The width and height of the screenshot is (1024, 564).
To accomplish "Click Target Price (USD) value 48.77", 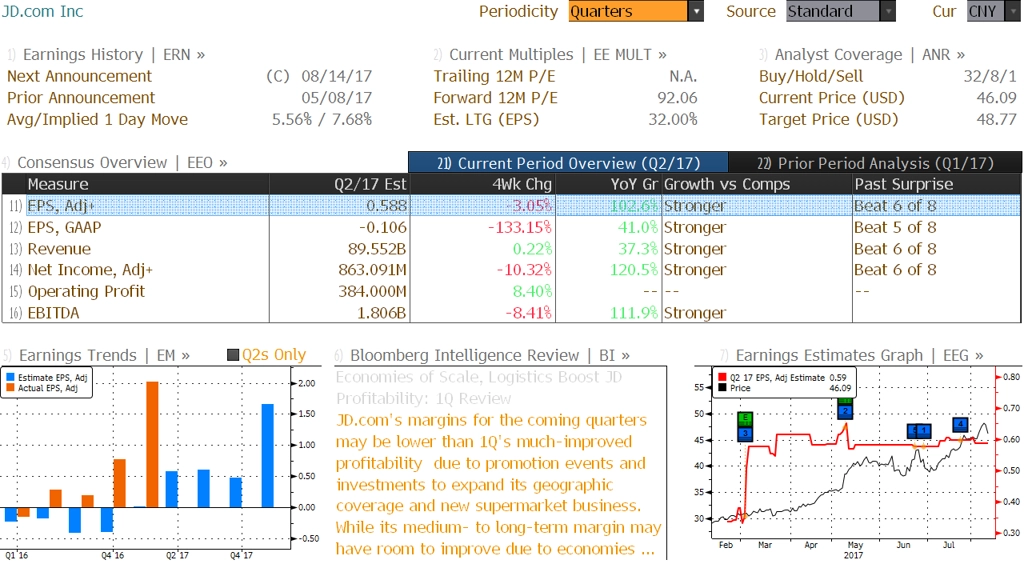I will [997, 119].
